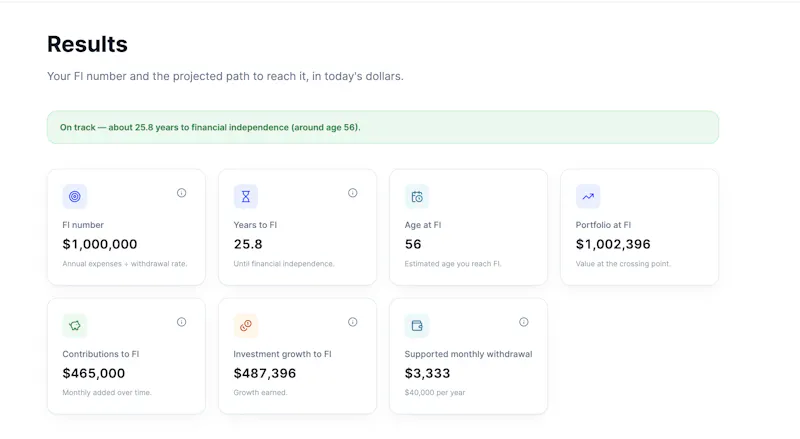Click the $465,000 contributions amount
Image resolution: width=800 pixels, height=439 pixels.
[x=94, y=374]
